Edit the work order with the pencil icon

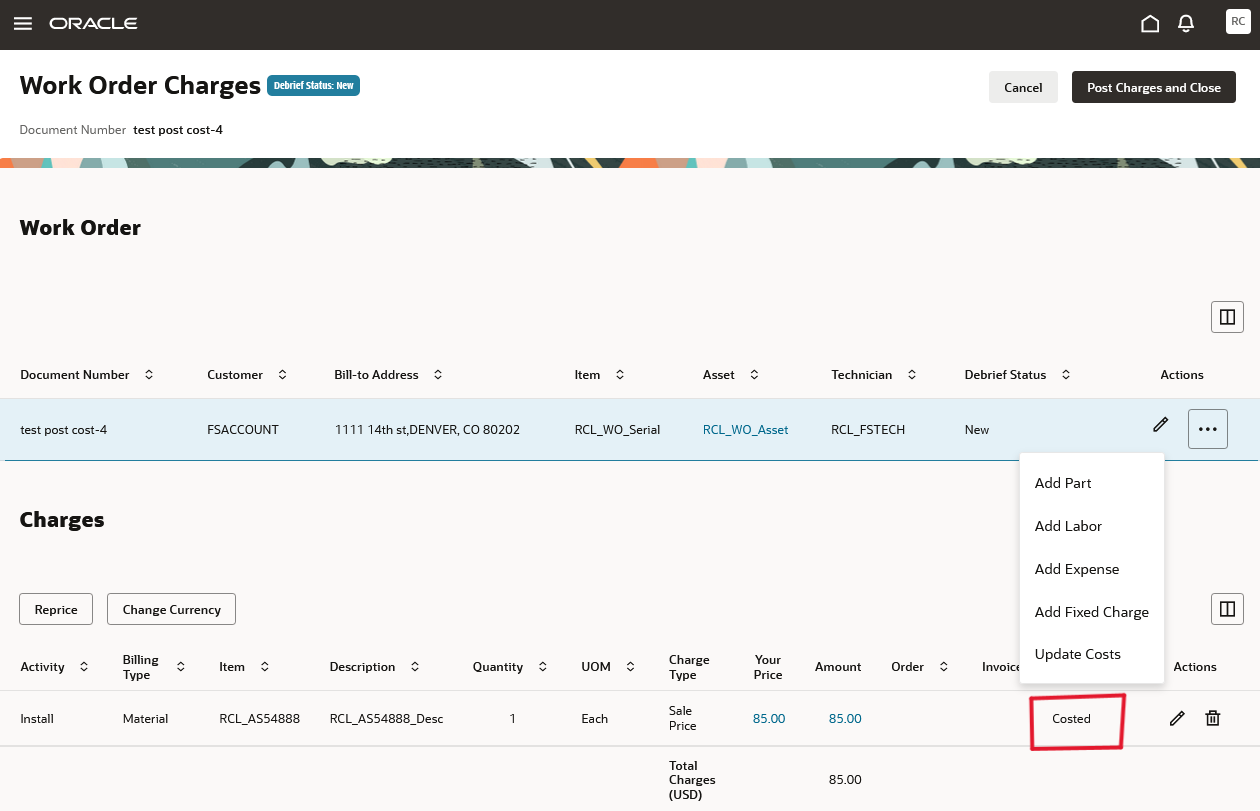coord(1160,425)
